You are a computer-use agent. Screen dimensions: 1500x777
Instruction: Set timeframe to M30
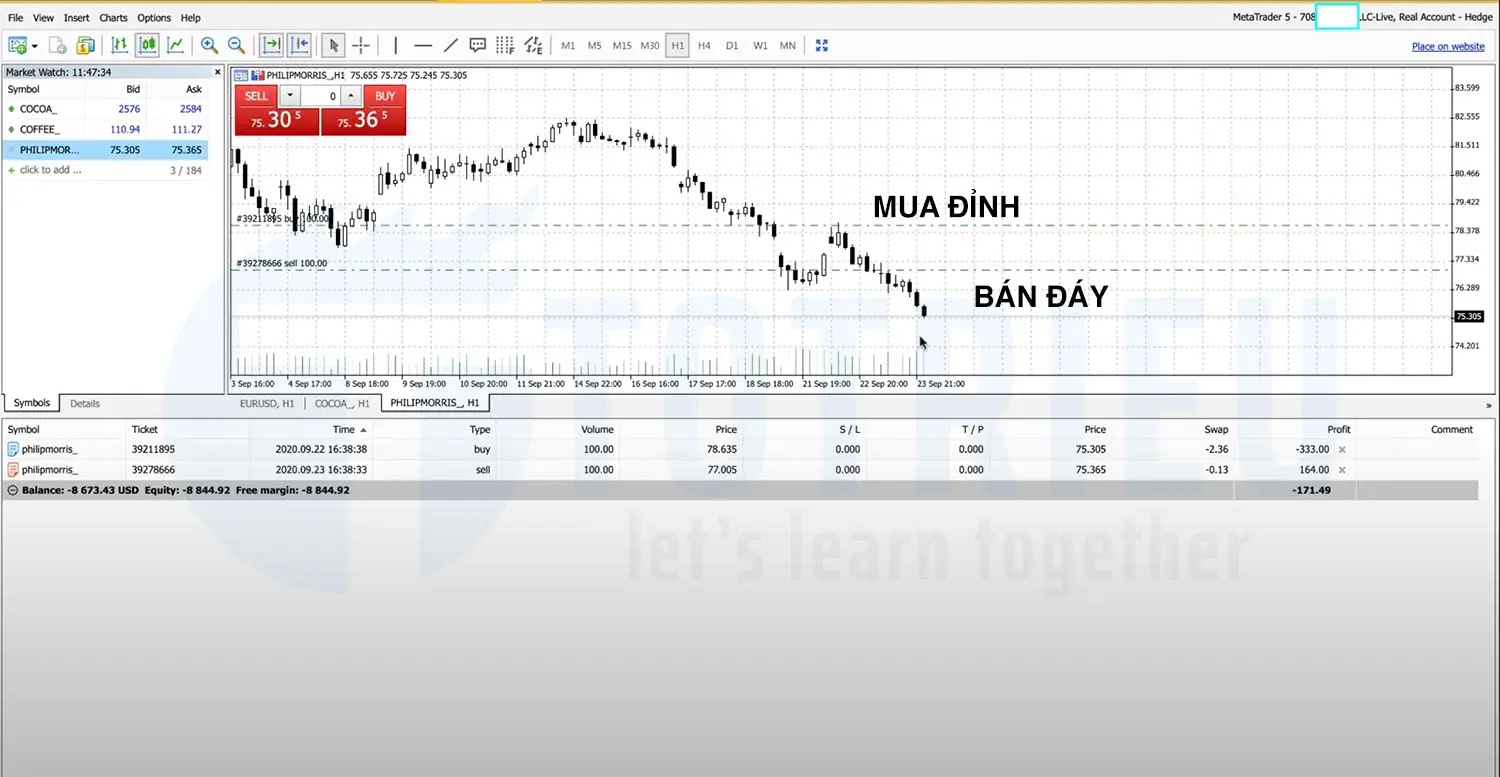click(650, 46)
